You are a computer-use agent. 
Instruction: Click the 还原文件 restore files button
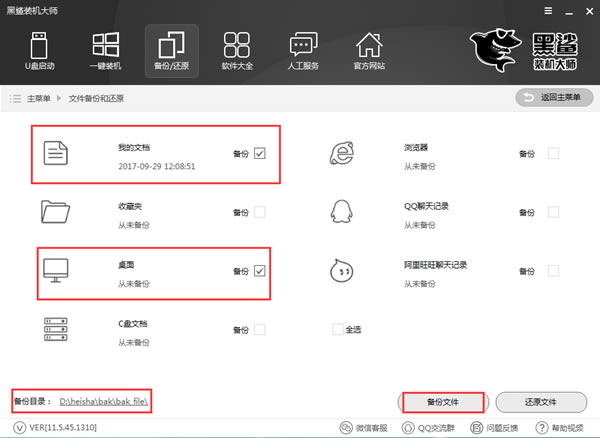541,402
